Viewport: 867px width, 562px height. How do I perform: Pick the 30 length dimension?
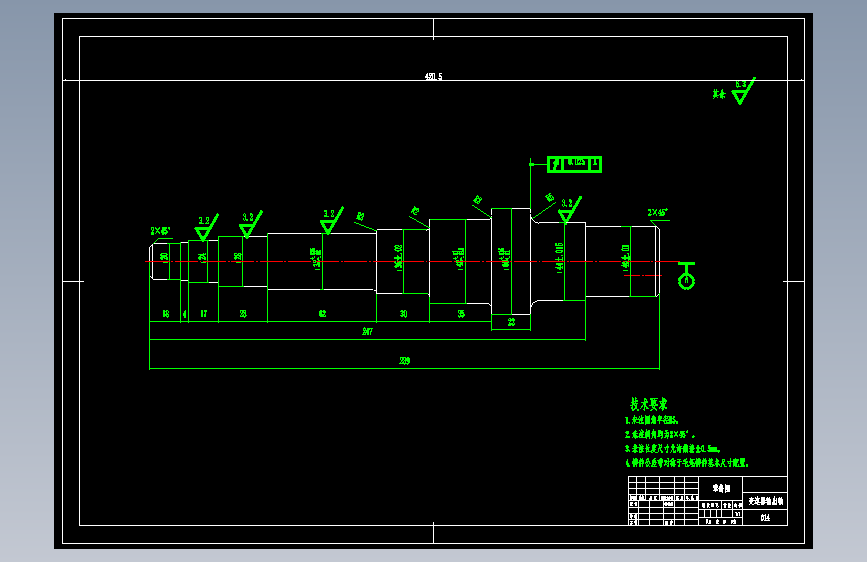(403, 314)
